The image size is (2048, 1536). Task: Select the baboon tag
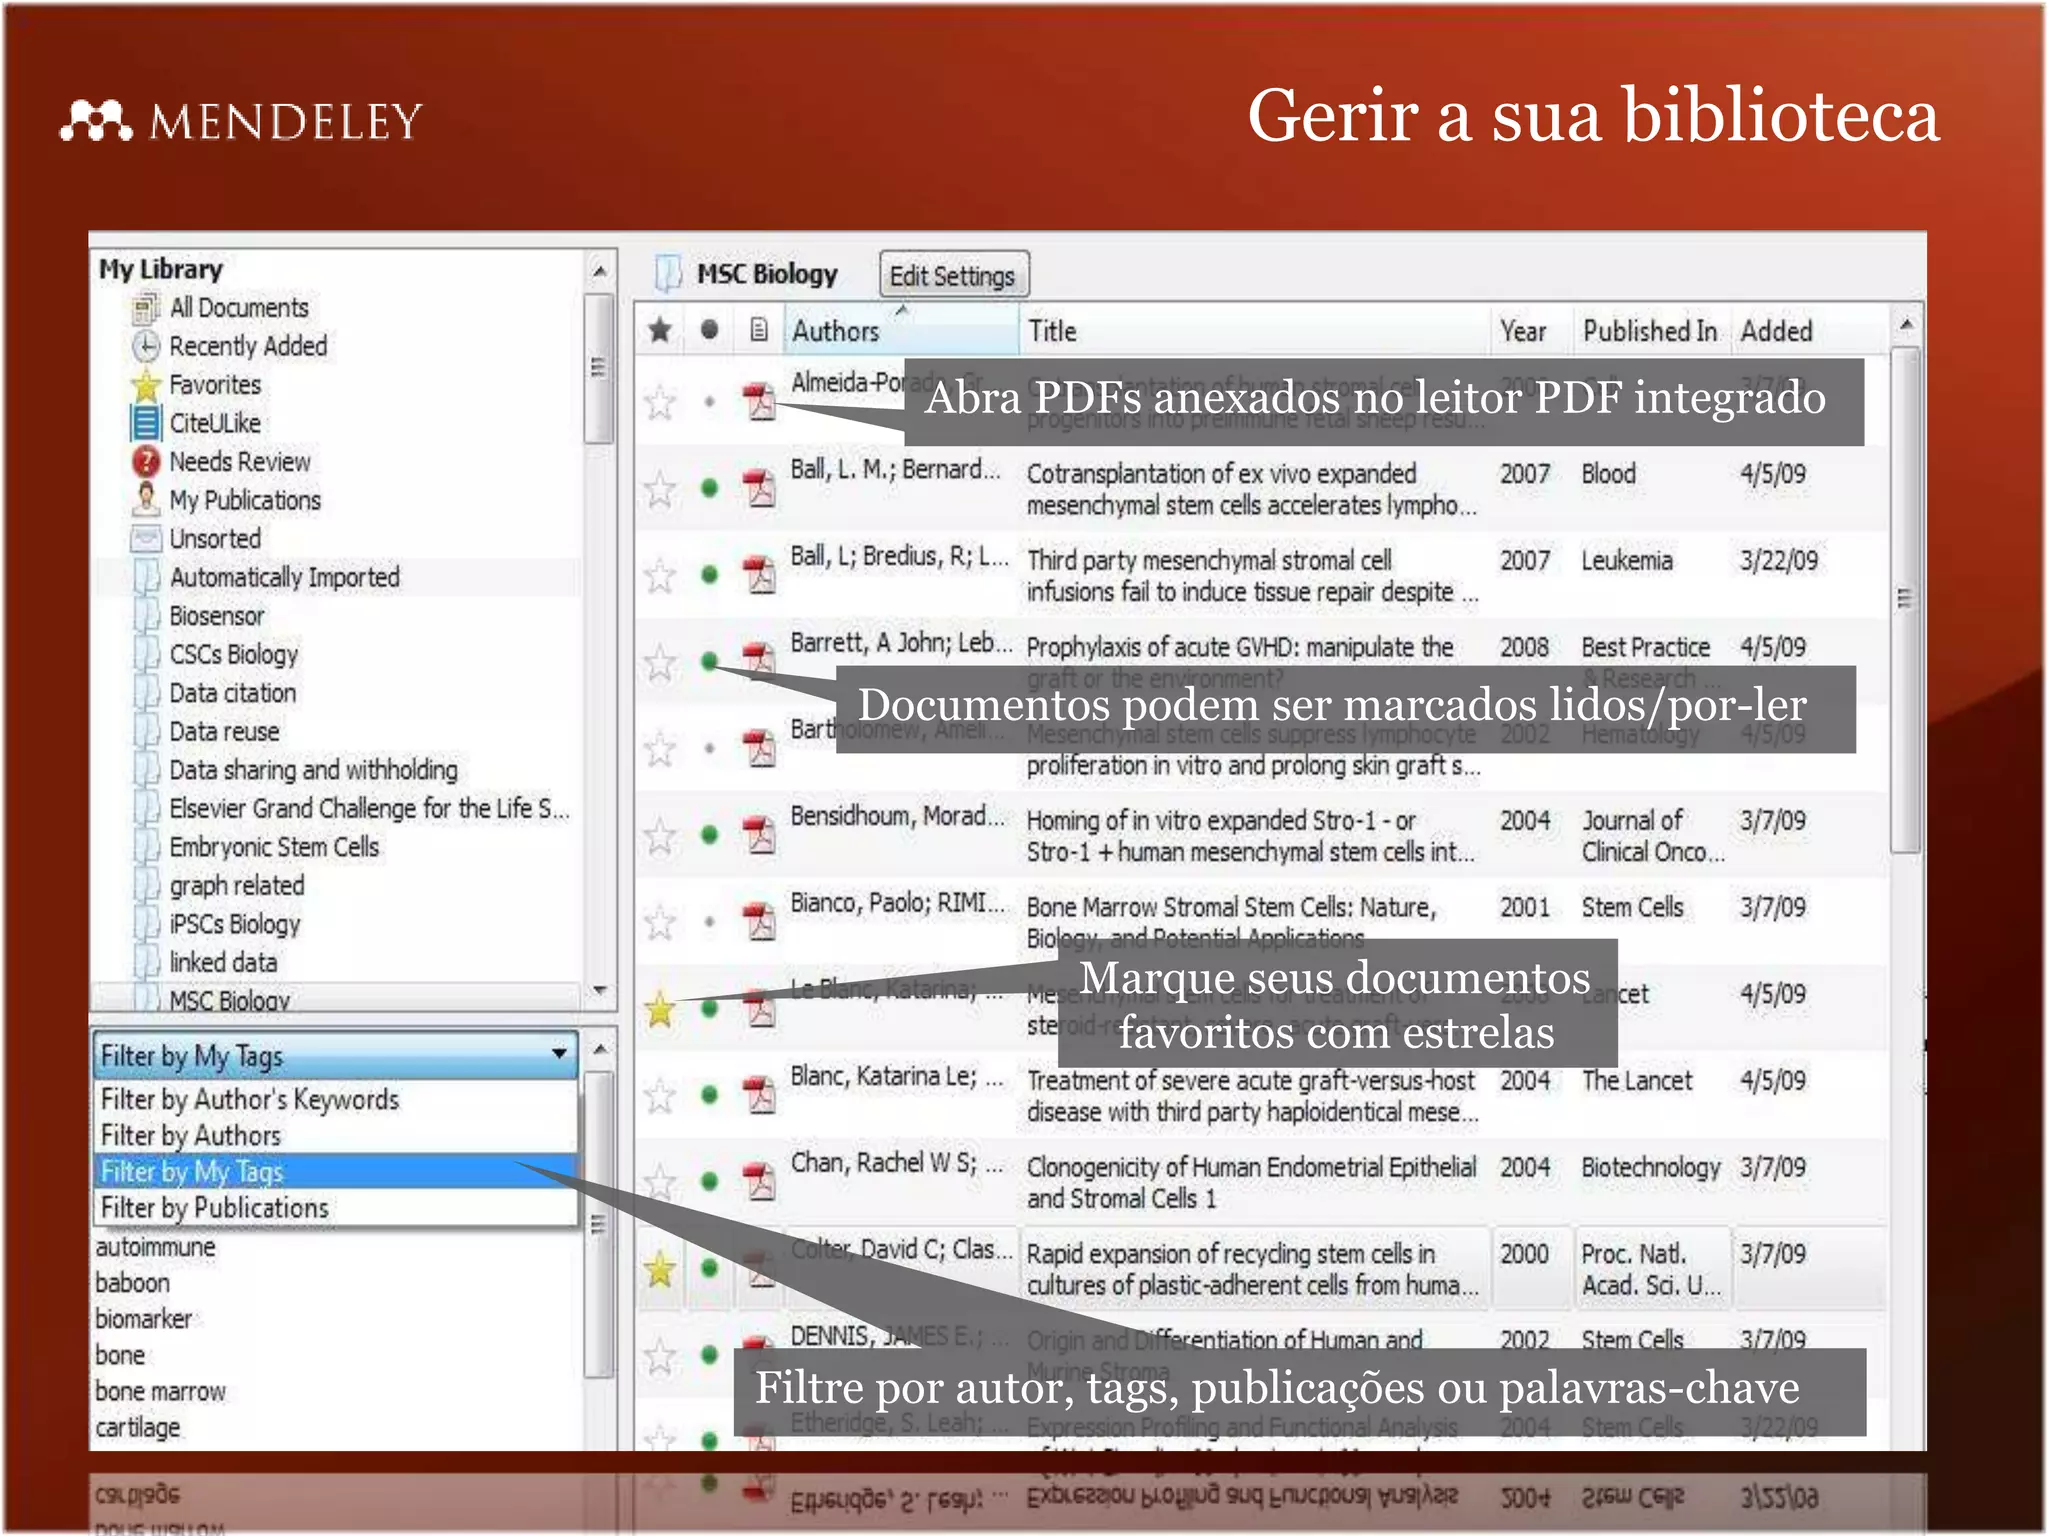(x=132, y=1283)
